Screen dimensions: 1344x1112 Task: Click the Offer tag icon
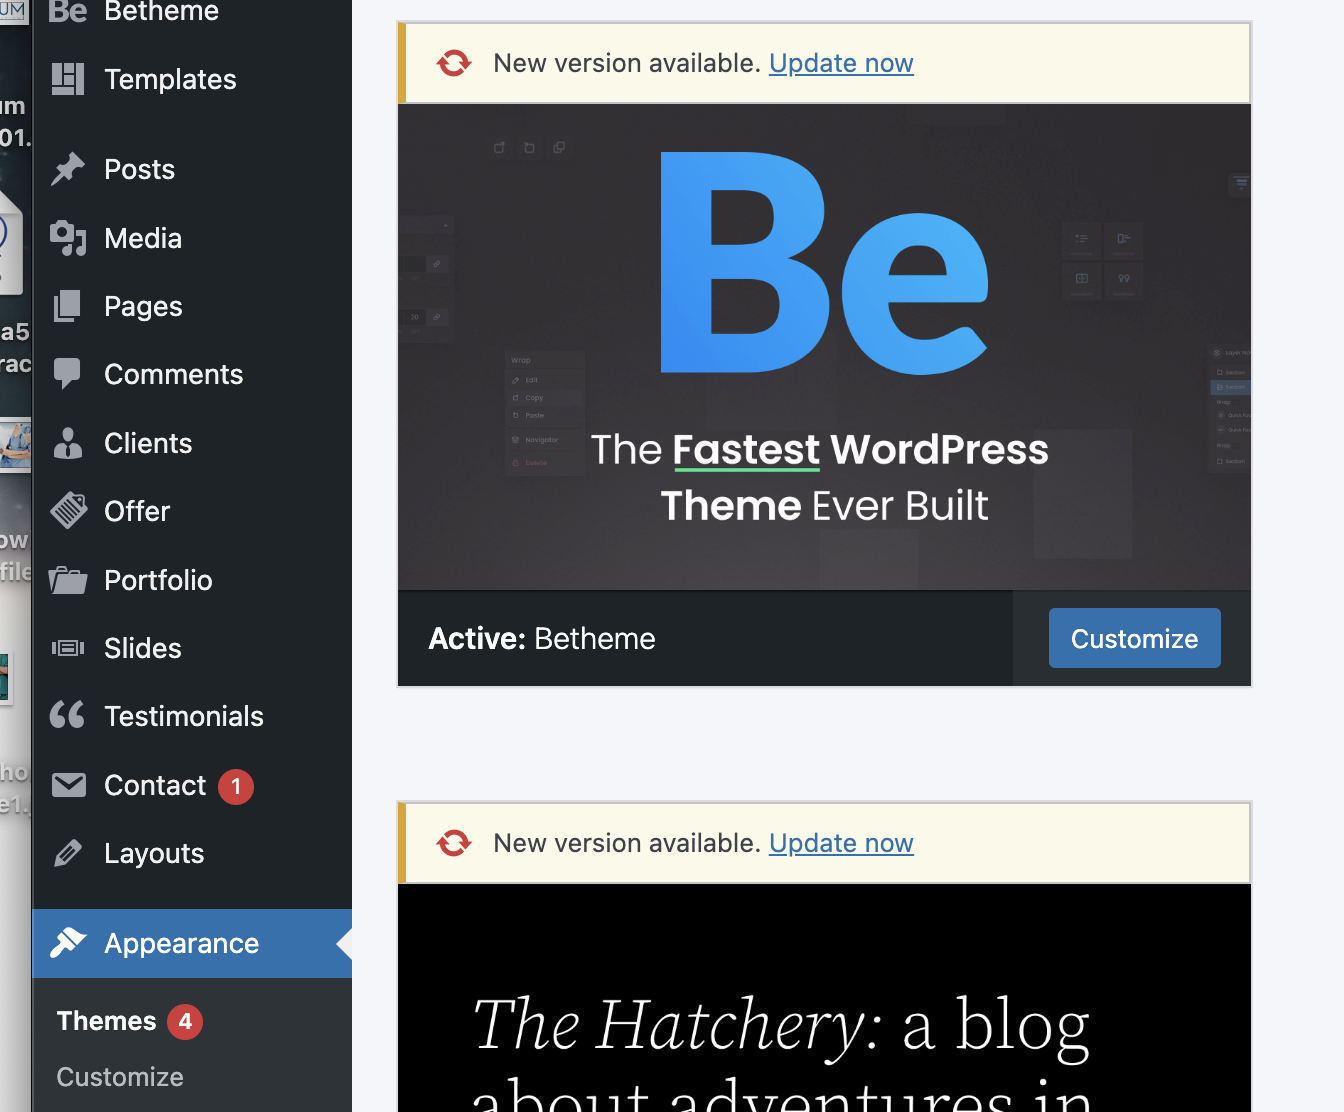(x=68, y=511)
